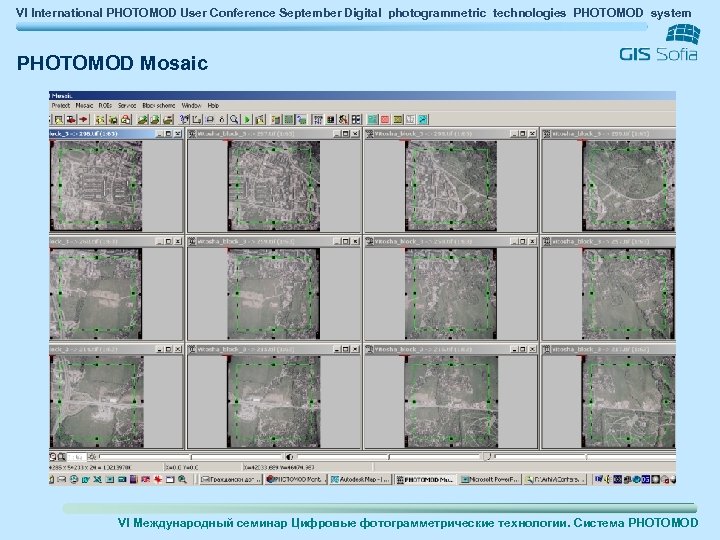Open the ROIs menu
This screenshot has height=540, width=720.
[x=105, y=106]
